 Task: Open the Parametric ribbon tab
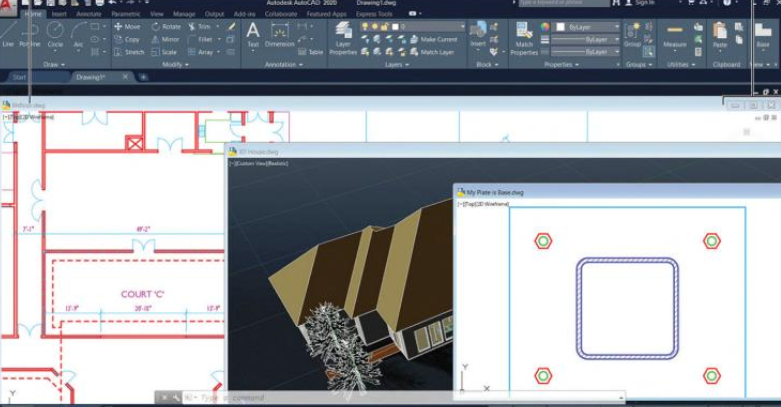click(126, 14)
